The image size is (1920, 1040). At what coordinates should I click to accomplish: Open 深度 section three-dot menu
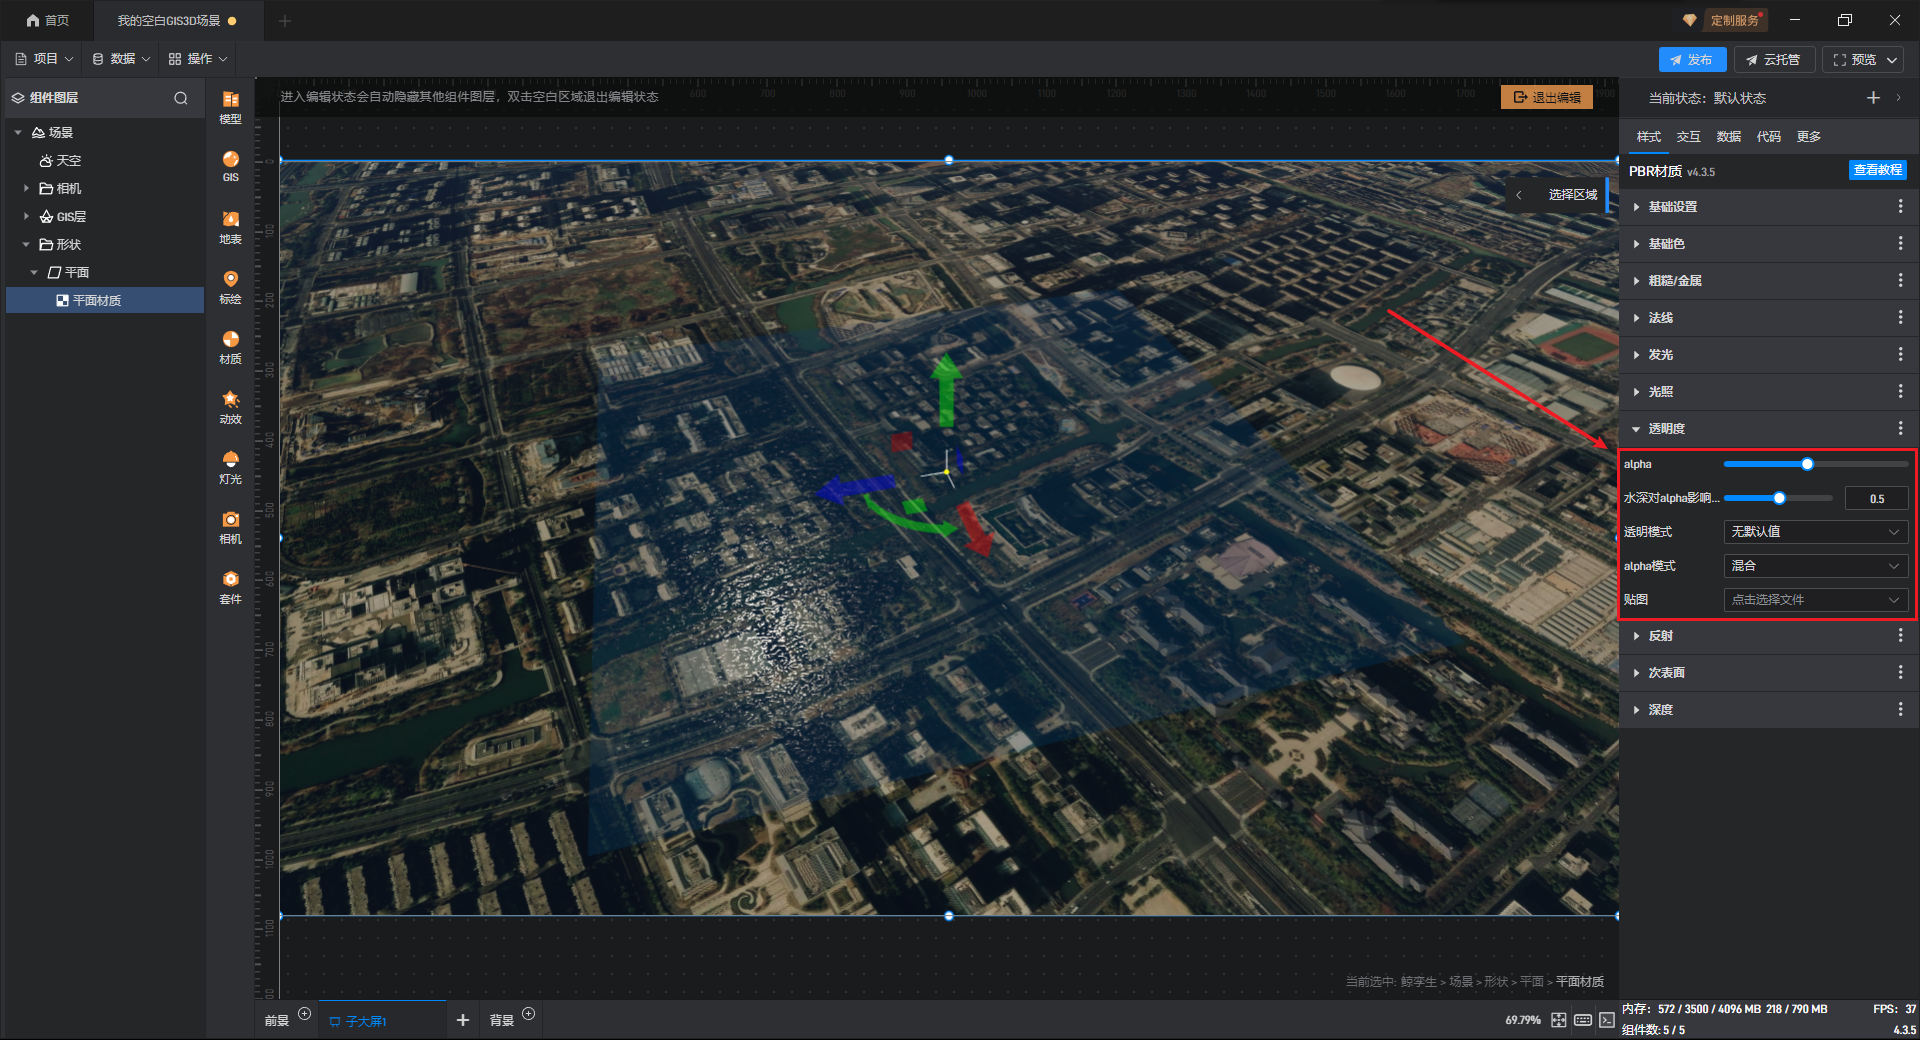click(x=1900, y=709)
